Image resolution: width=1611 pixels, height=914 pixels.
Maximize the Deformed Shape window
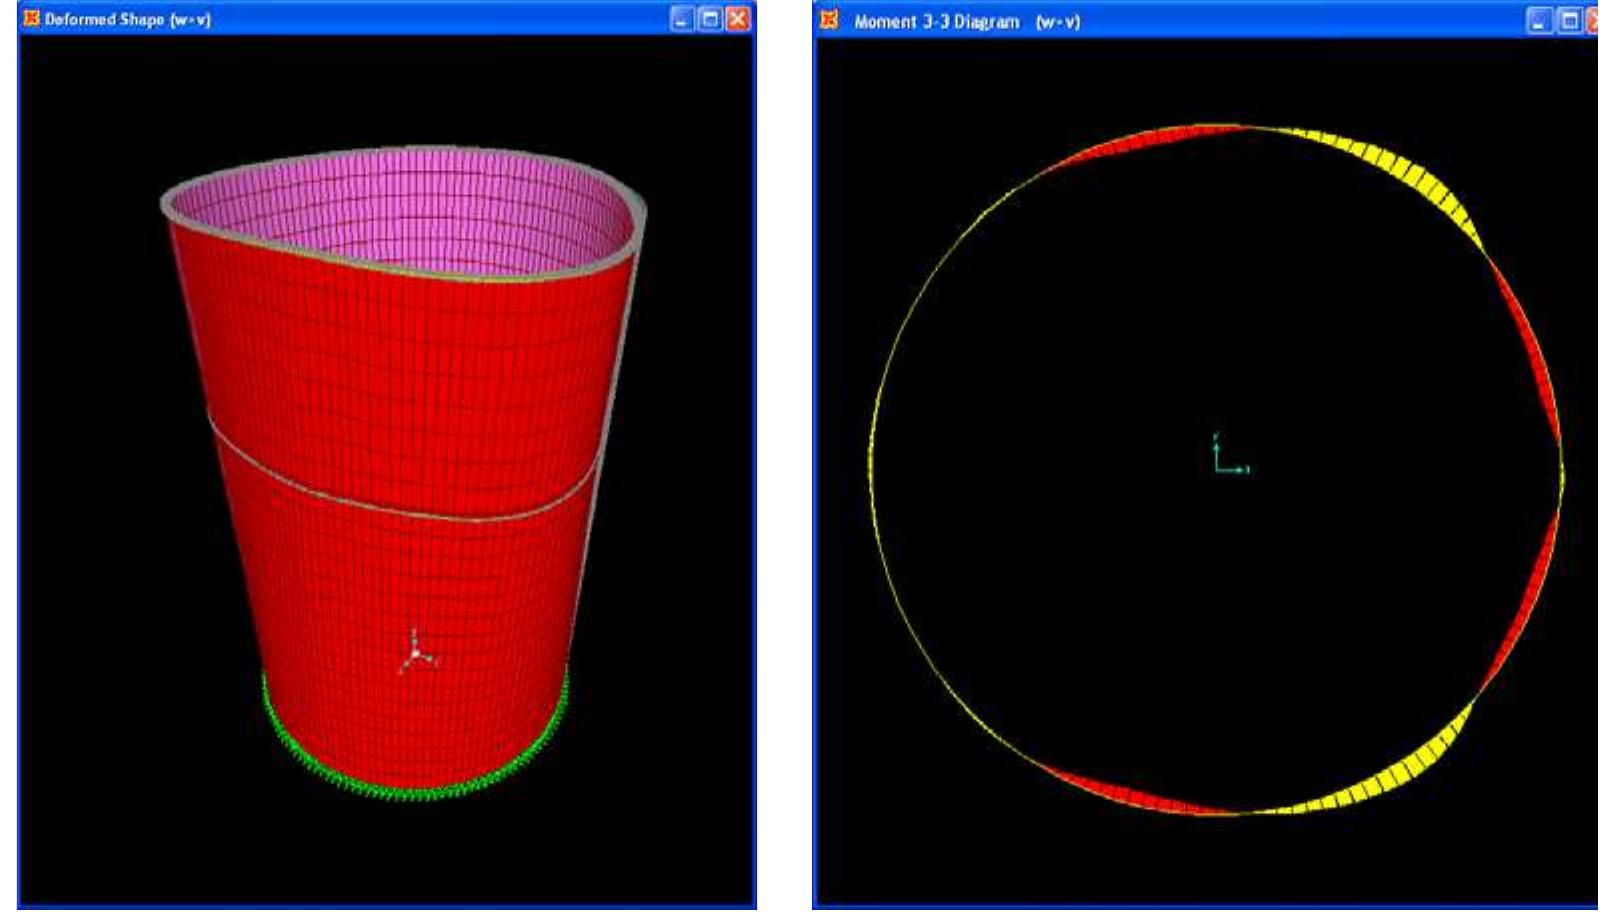point(710,19)
